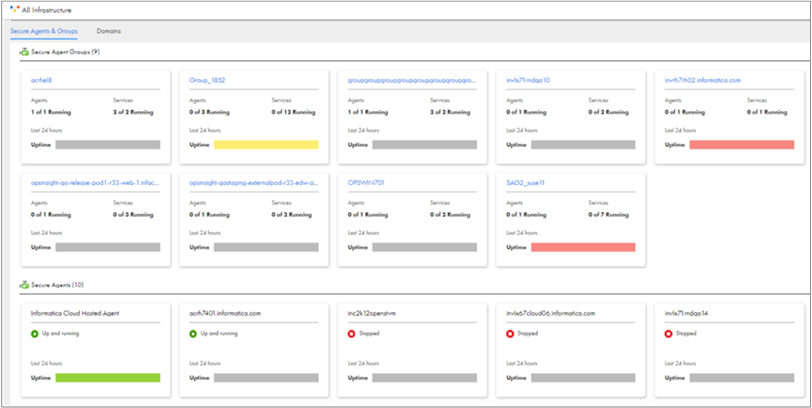The image size is (812, 408).
Task: Click 'Stopped' text on invlx71mdqa14 card
Action: (x=686, y=334)
